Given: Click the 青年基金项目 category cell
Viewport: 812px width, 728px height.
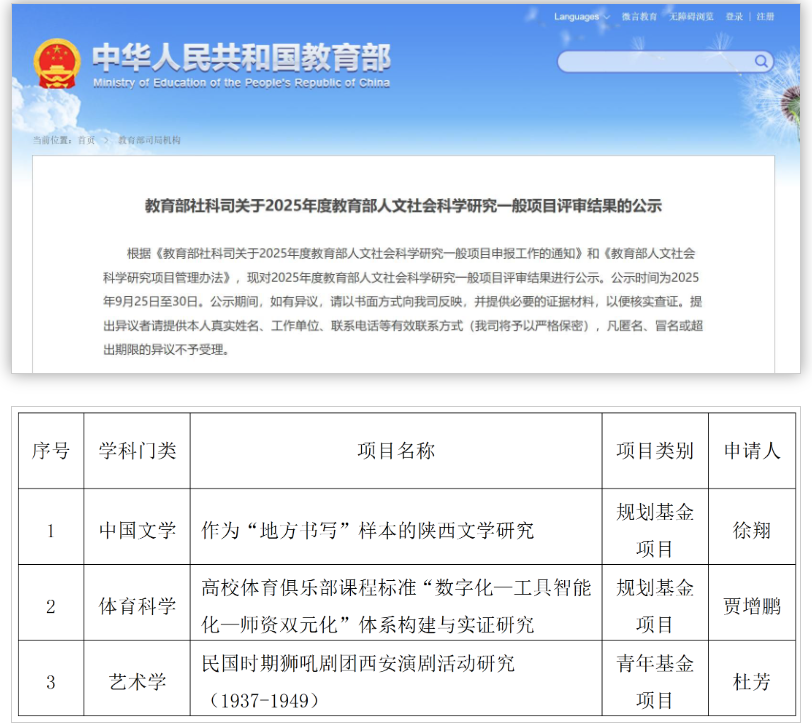Looking at the screenshot, I should [655, 678].
